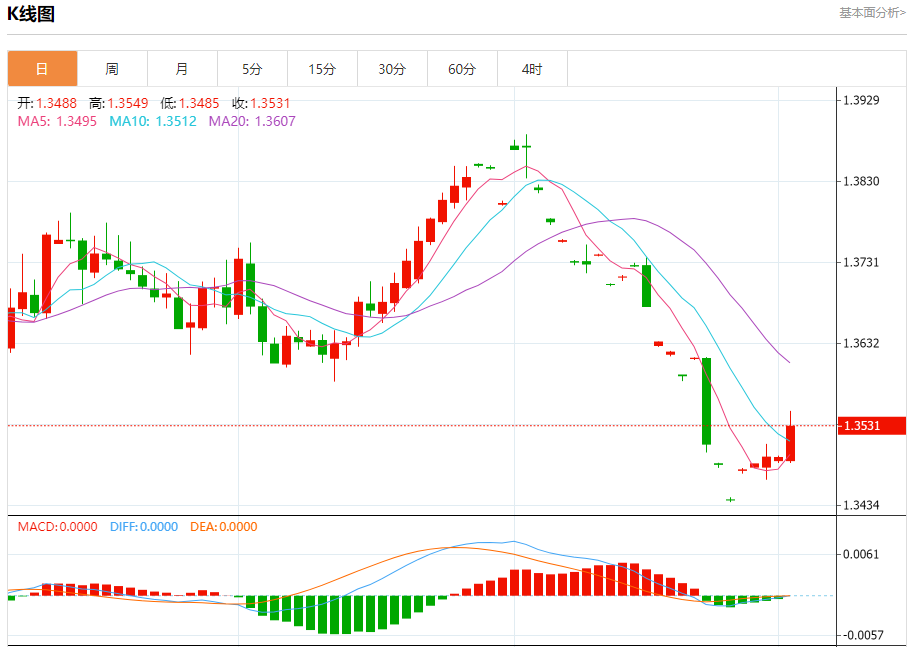The height and width of the screenshot is (647, 913).
Task: Click the MA5: 1.3495 legend
Action: pyautogui.click(x=57, y=121)
